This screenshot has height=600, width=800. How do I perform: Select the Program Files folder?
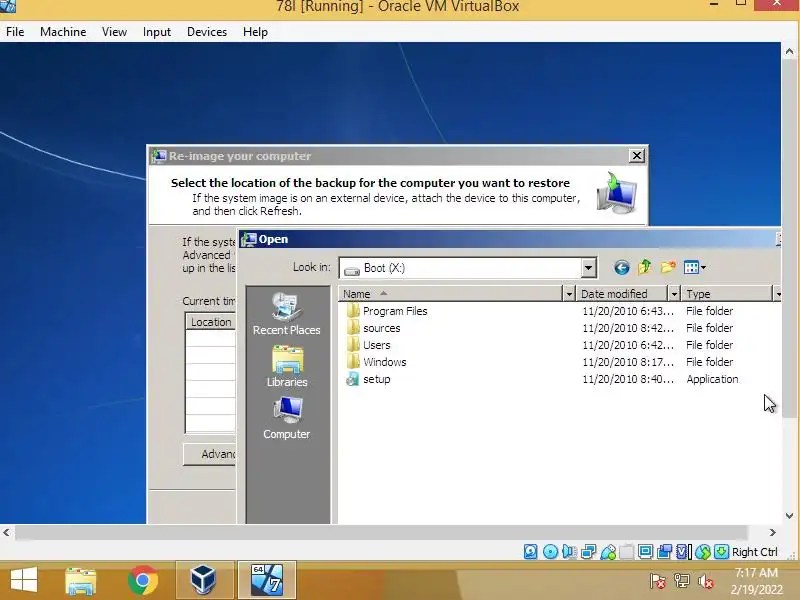(386, 311)
